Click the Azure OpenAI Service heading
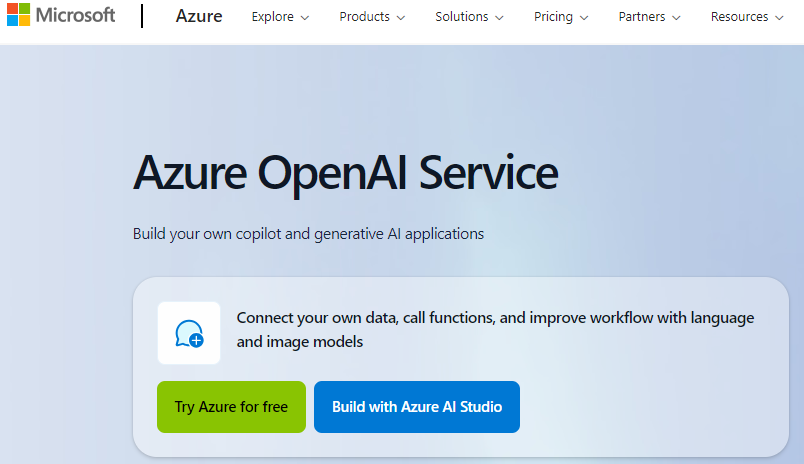The height and width of the screenshot is (464, 804). coord(345,173)
